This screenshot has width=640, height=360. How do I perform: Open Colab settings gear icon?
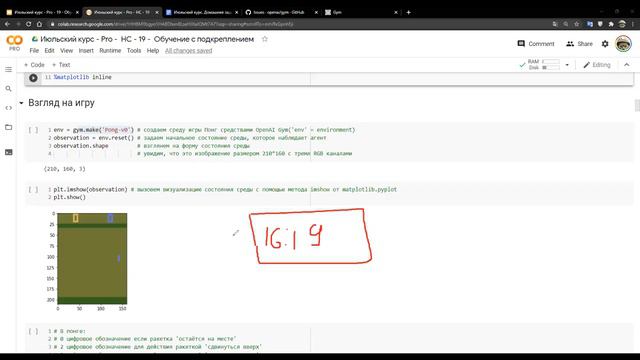(x=605, y=44)
